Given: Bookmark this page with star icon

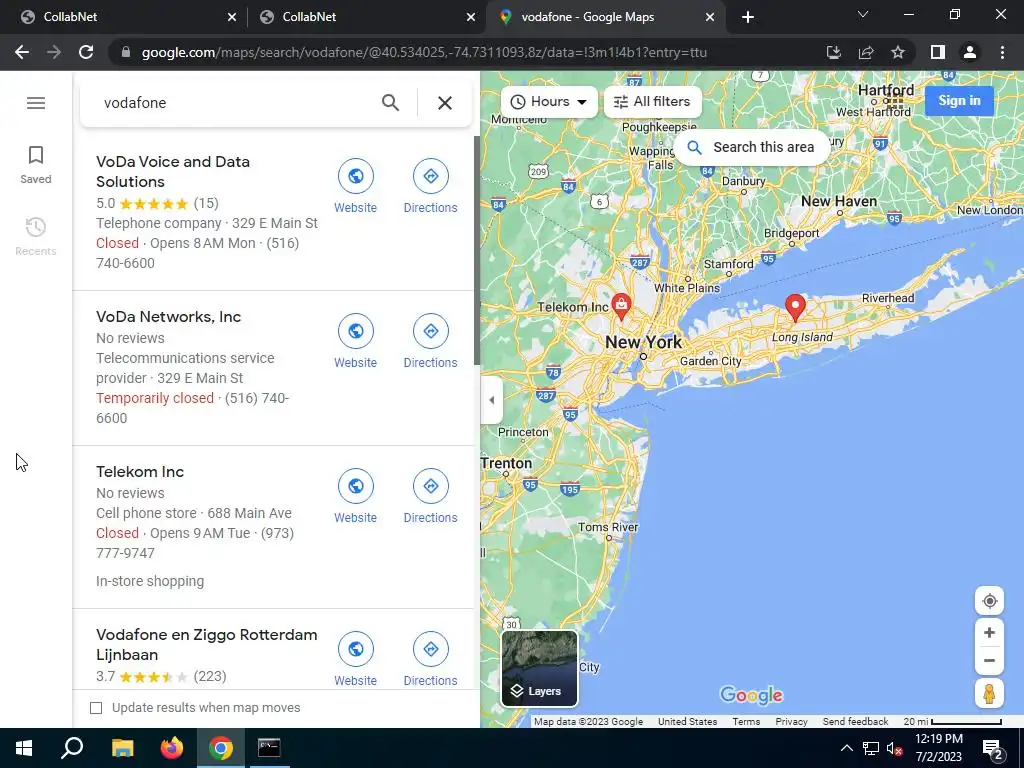Looking at the screenshot, I should (898, 52).
